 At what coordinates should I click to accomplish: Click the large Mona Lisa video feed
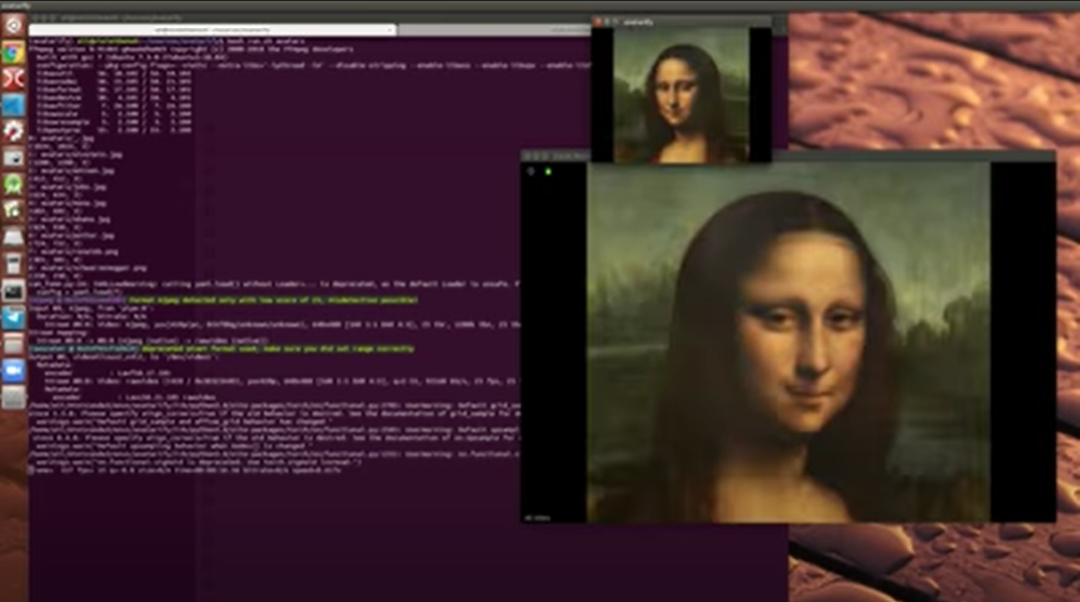788,342
